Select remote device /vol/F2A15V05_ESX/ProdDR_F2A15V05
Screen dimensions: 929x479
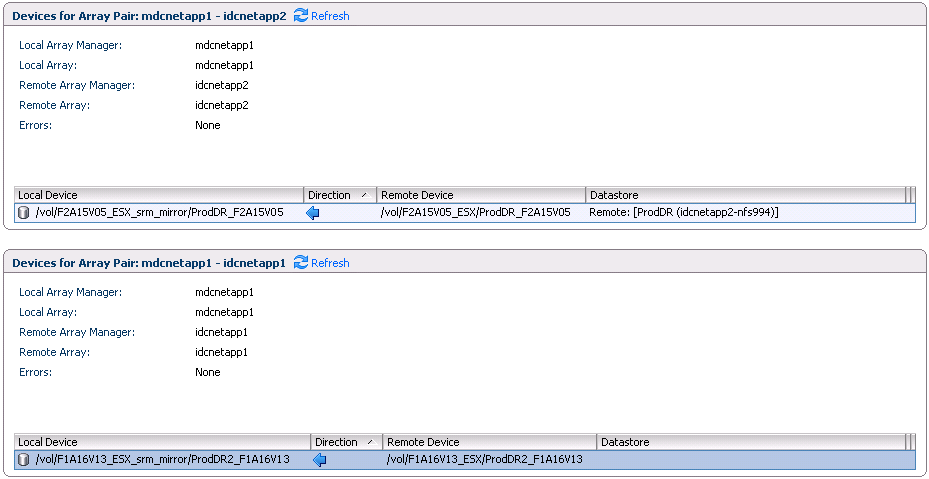coord(476,213)
